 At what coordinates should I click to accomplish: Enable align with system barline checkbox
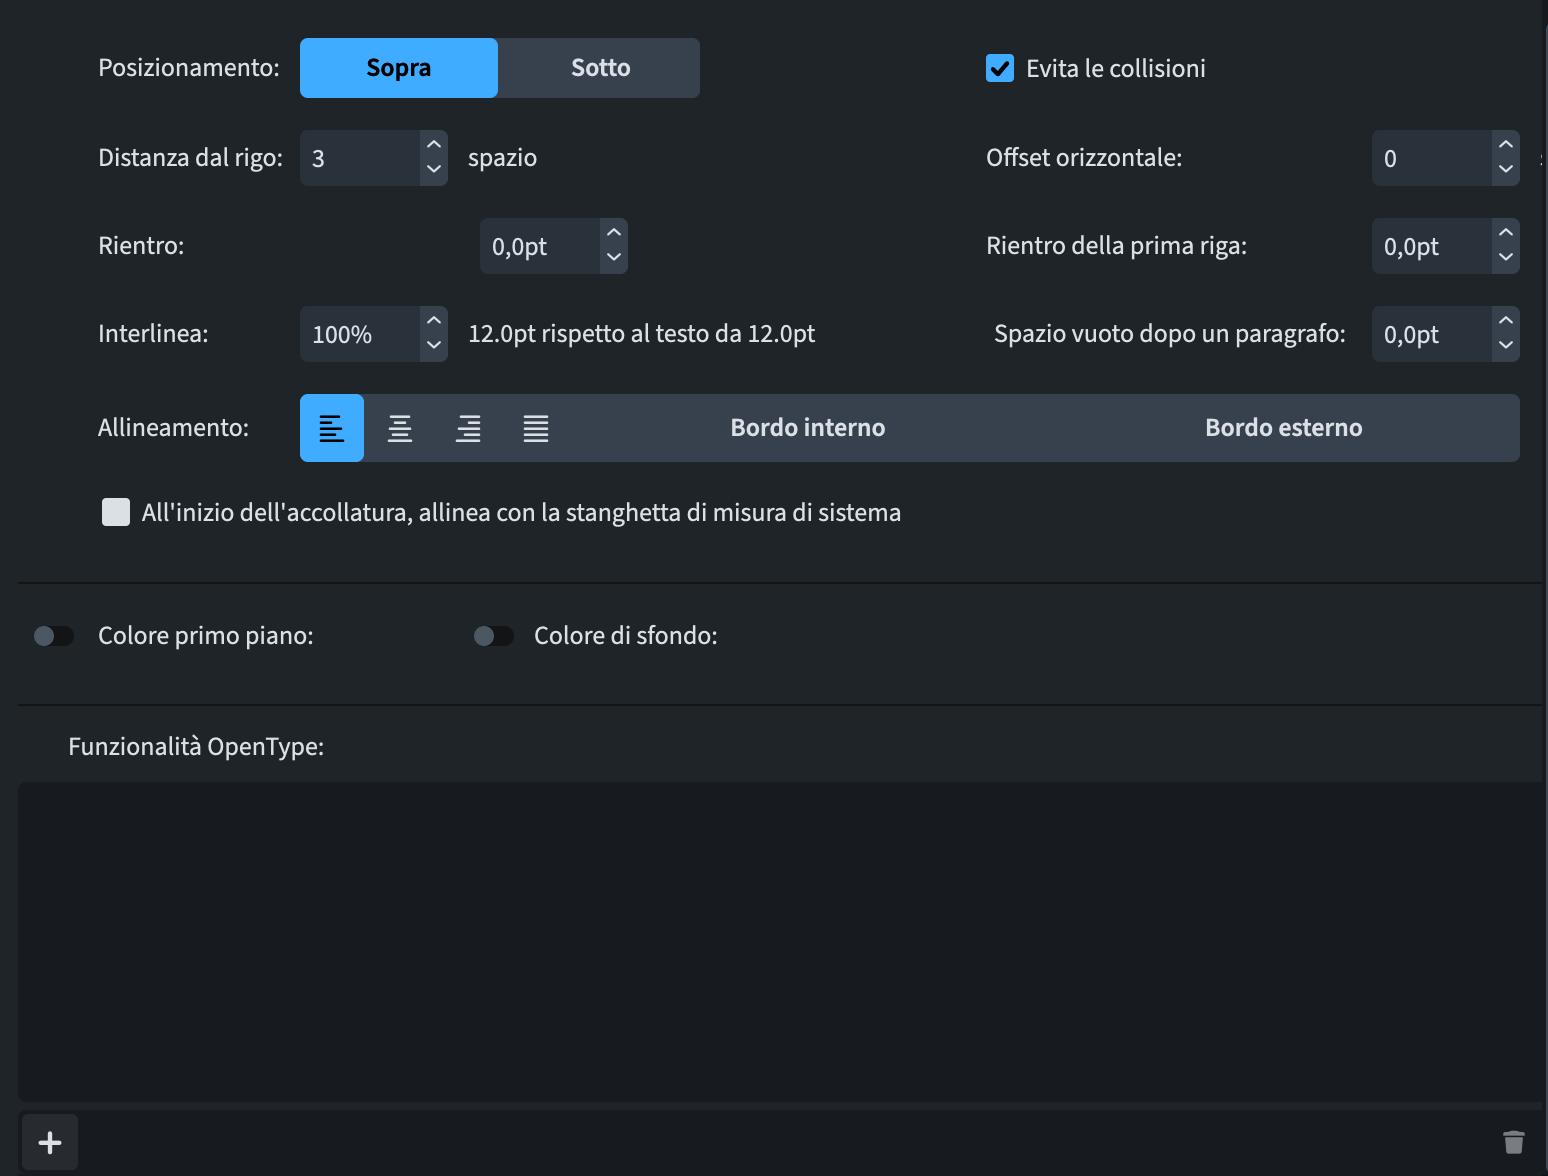point(116,512)
